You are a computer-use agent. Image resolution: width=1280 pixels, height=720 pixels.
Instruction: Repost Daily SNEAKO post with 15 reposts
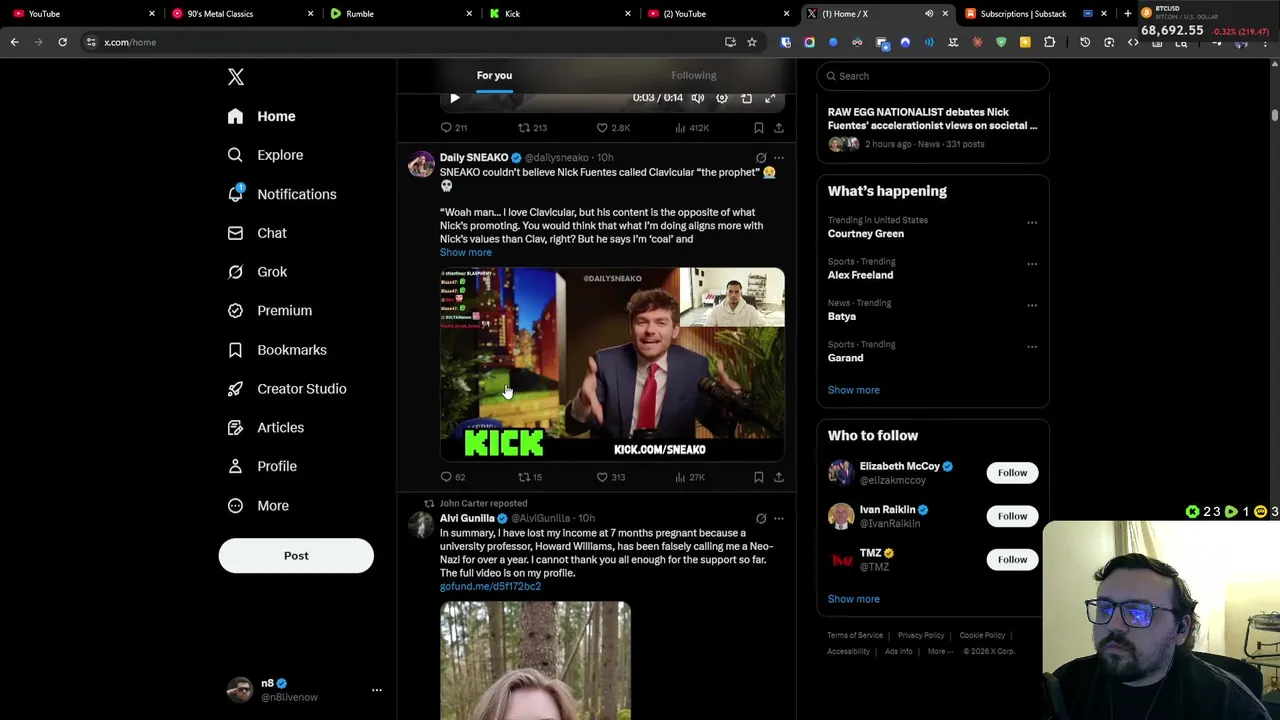pyautogui.click(x=530, y=478)
